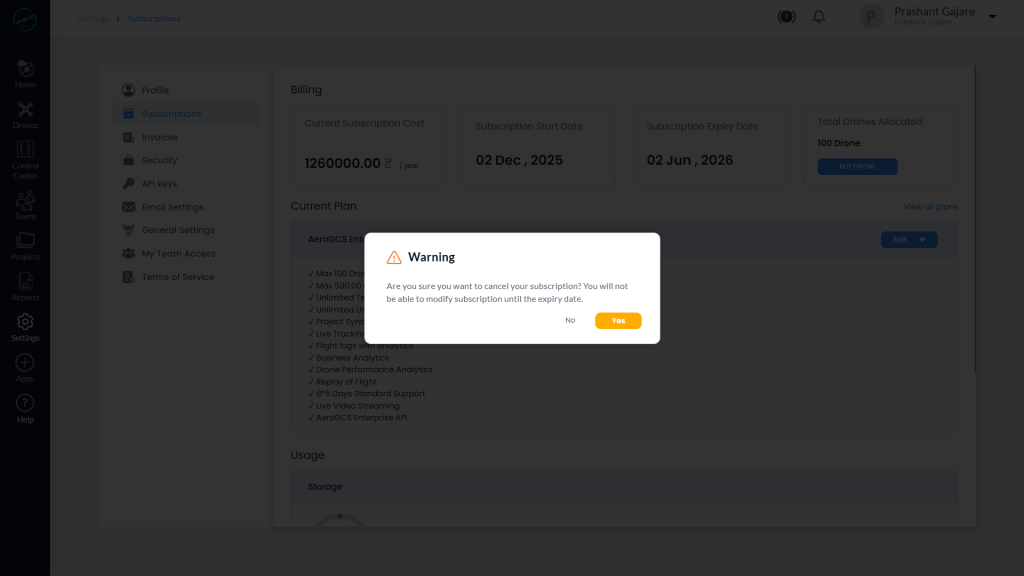Image resolution: width=1024 pixels, height=576 pixels.
Task: Open the Home navigation icon
Action: click(24, 68)
